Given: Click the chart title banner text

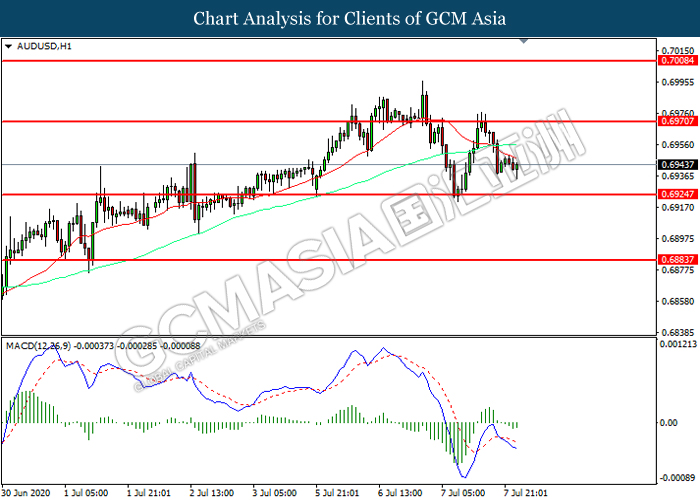Looking at the screenshot, I should point(350,19).
